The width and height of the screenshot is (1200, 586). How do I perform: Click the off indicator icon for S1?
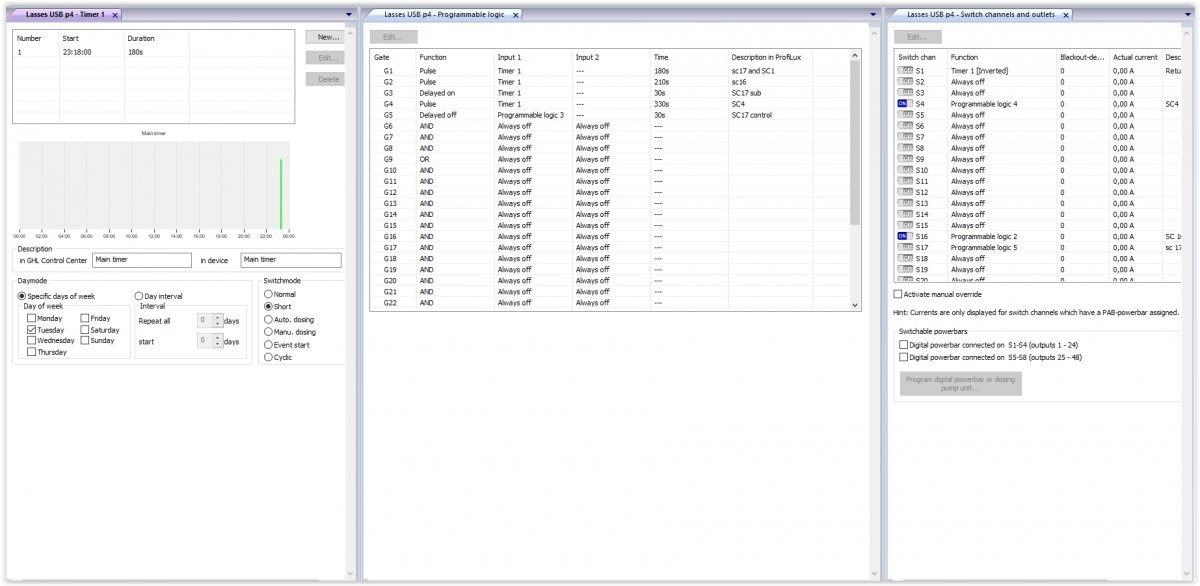click(904, 70)
